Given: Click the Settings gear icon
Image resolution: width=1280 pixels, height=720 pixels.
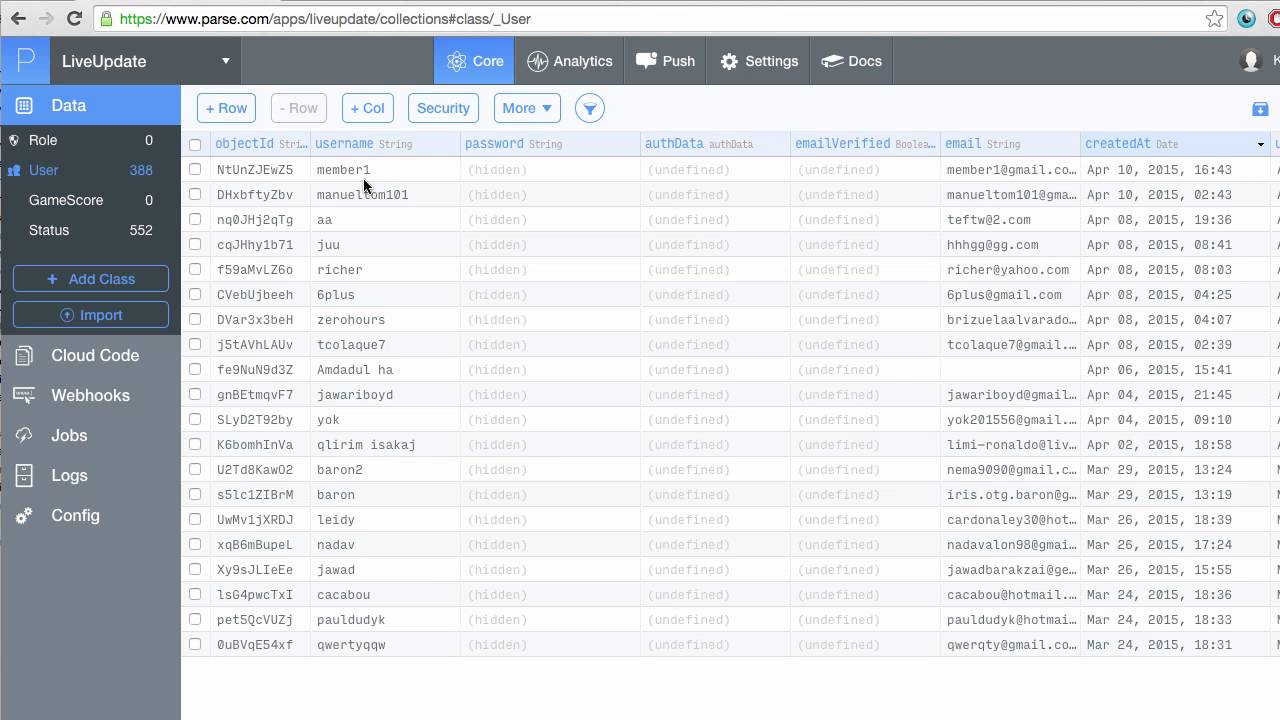Looking at the screenshot, I should point(729,62).
